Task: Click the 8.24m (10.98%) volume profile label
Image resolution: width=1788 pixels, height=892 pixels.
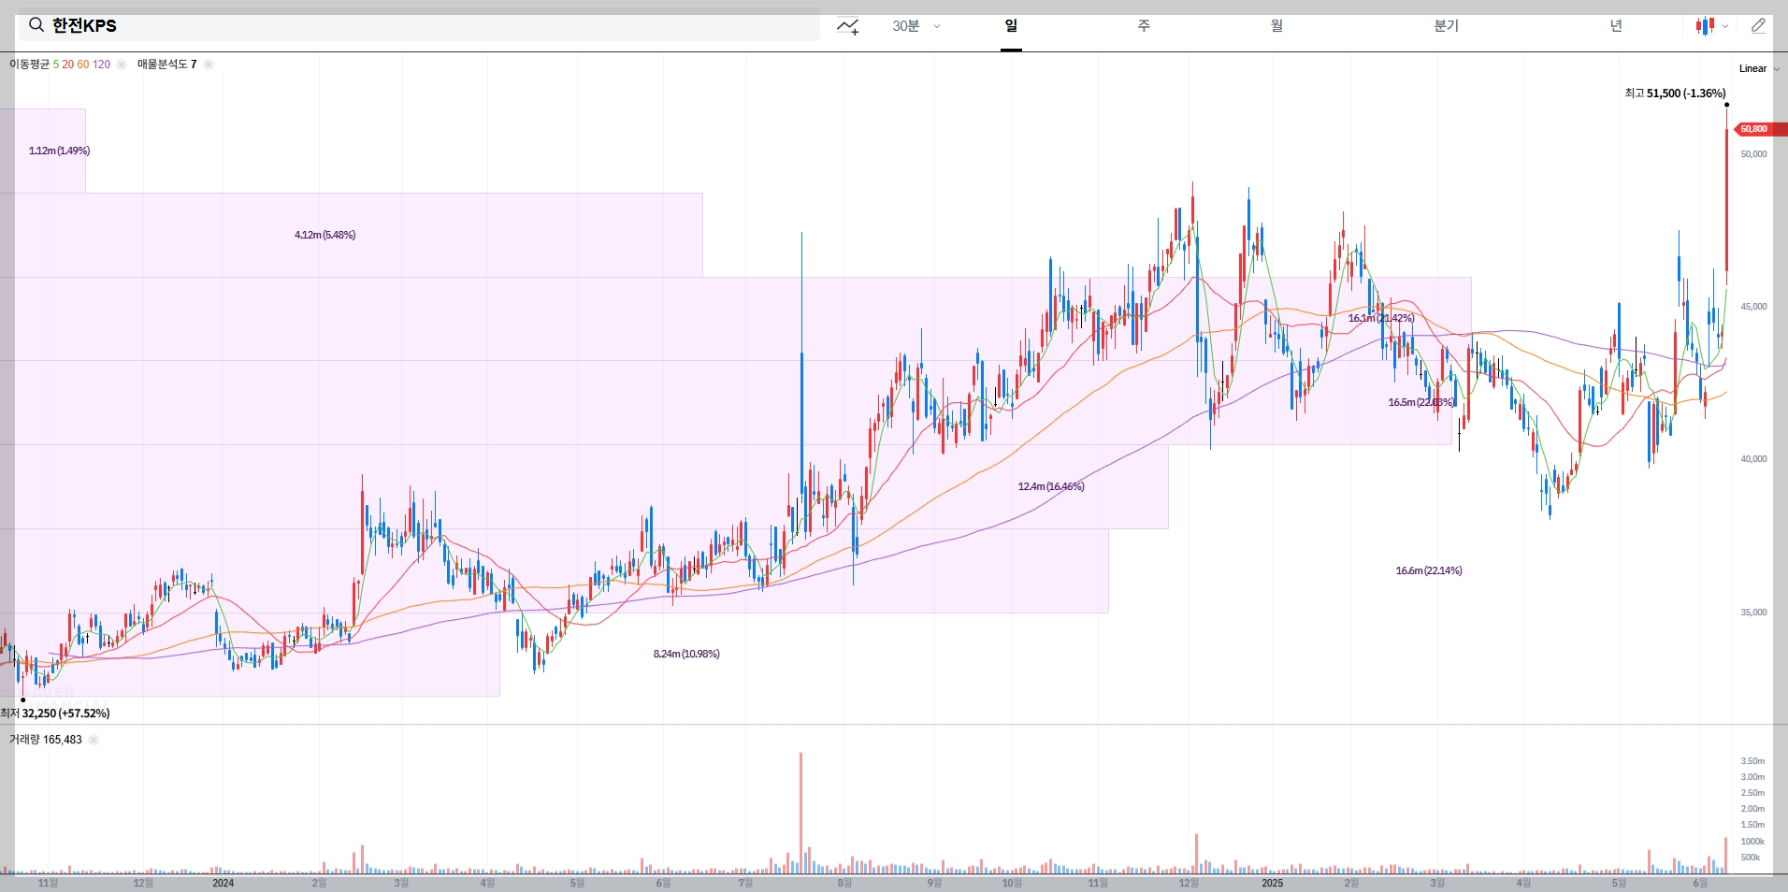Action: [x=686, y=654]
